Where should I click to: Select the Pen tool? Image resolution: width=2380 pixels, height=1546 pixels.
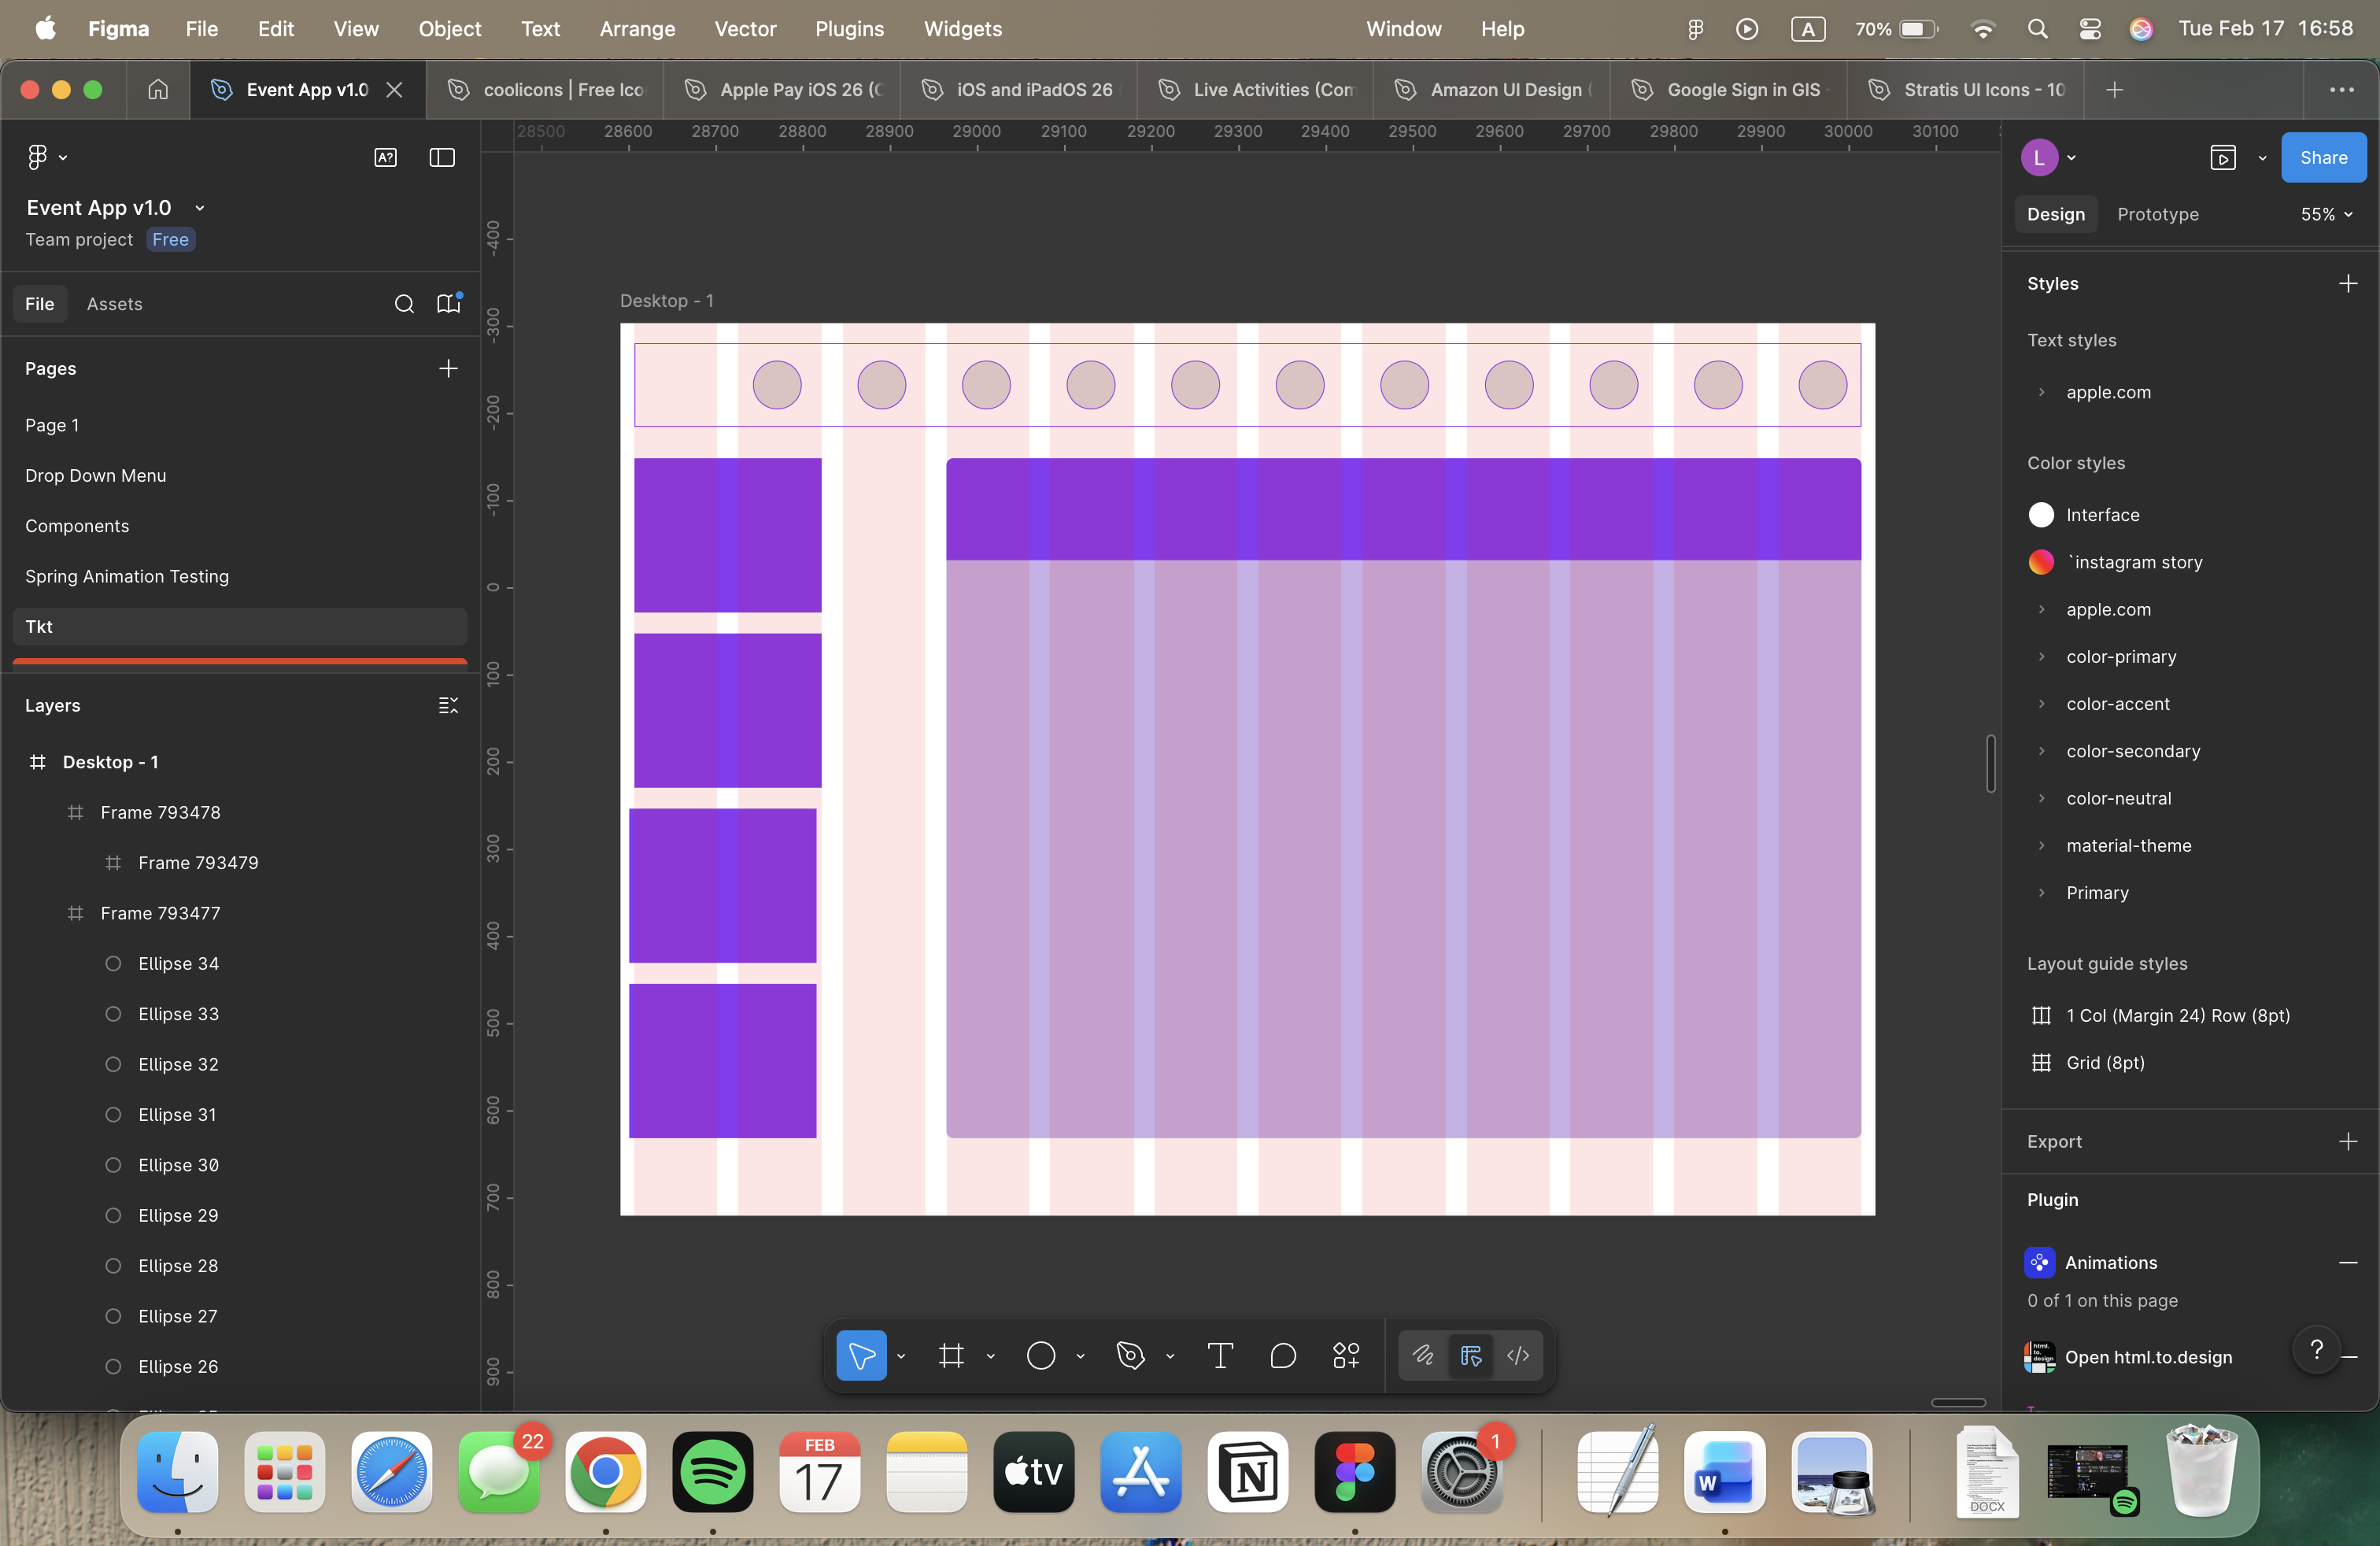pos(1130,1355)
